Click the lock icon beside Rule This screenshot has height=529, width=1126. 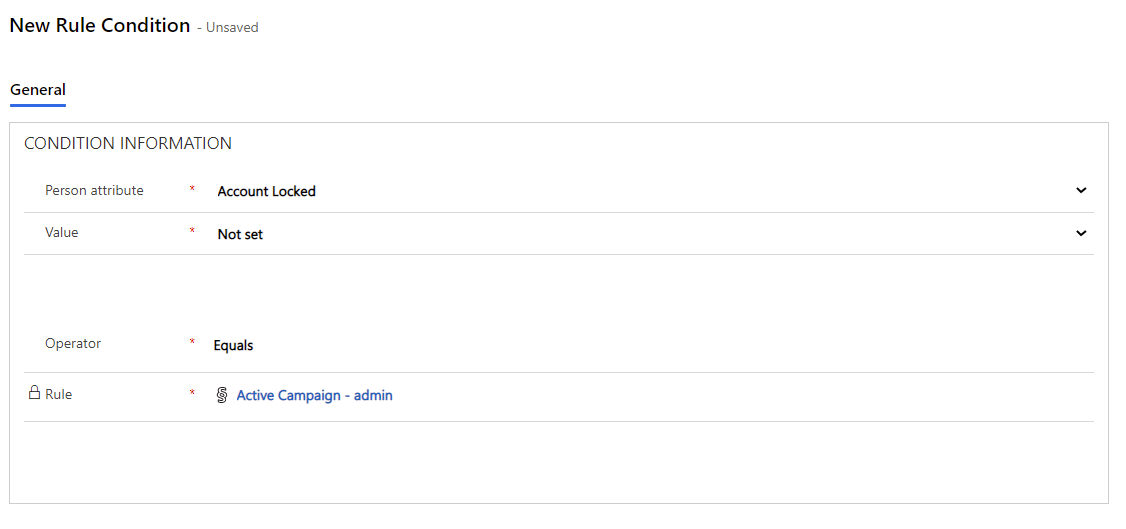[34, 393]
